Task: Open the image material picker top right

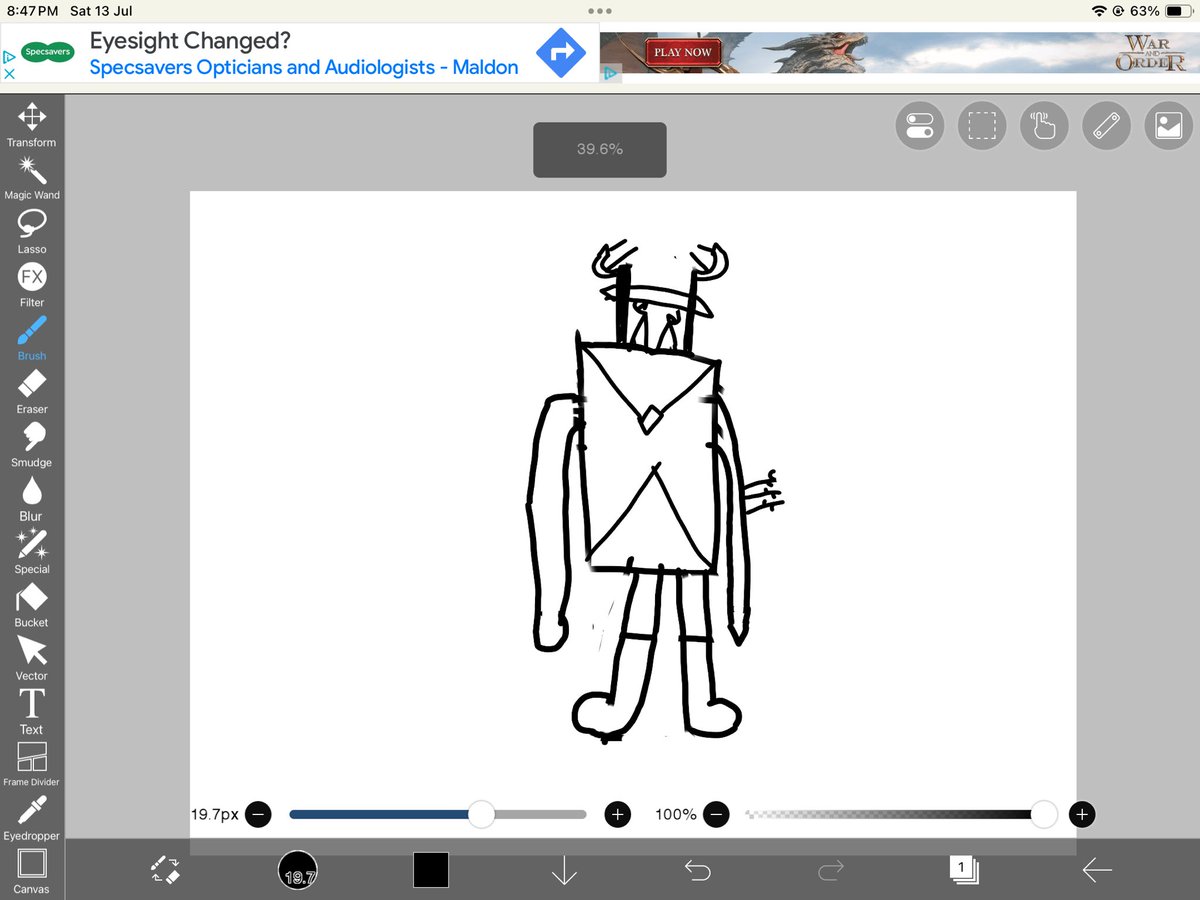Action: (x=1168, y=125)
